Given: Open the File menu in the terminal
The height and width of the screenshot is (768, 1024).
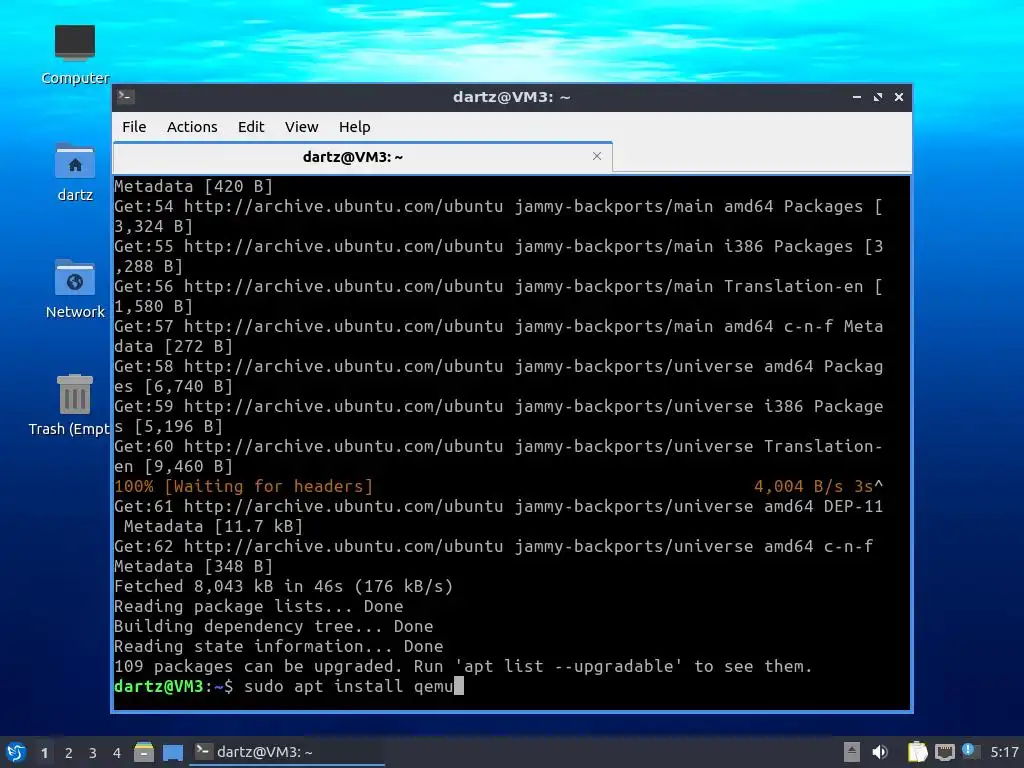Looking at the screenshot, I should pos(134,127).
